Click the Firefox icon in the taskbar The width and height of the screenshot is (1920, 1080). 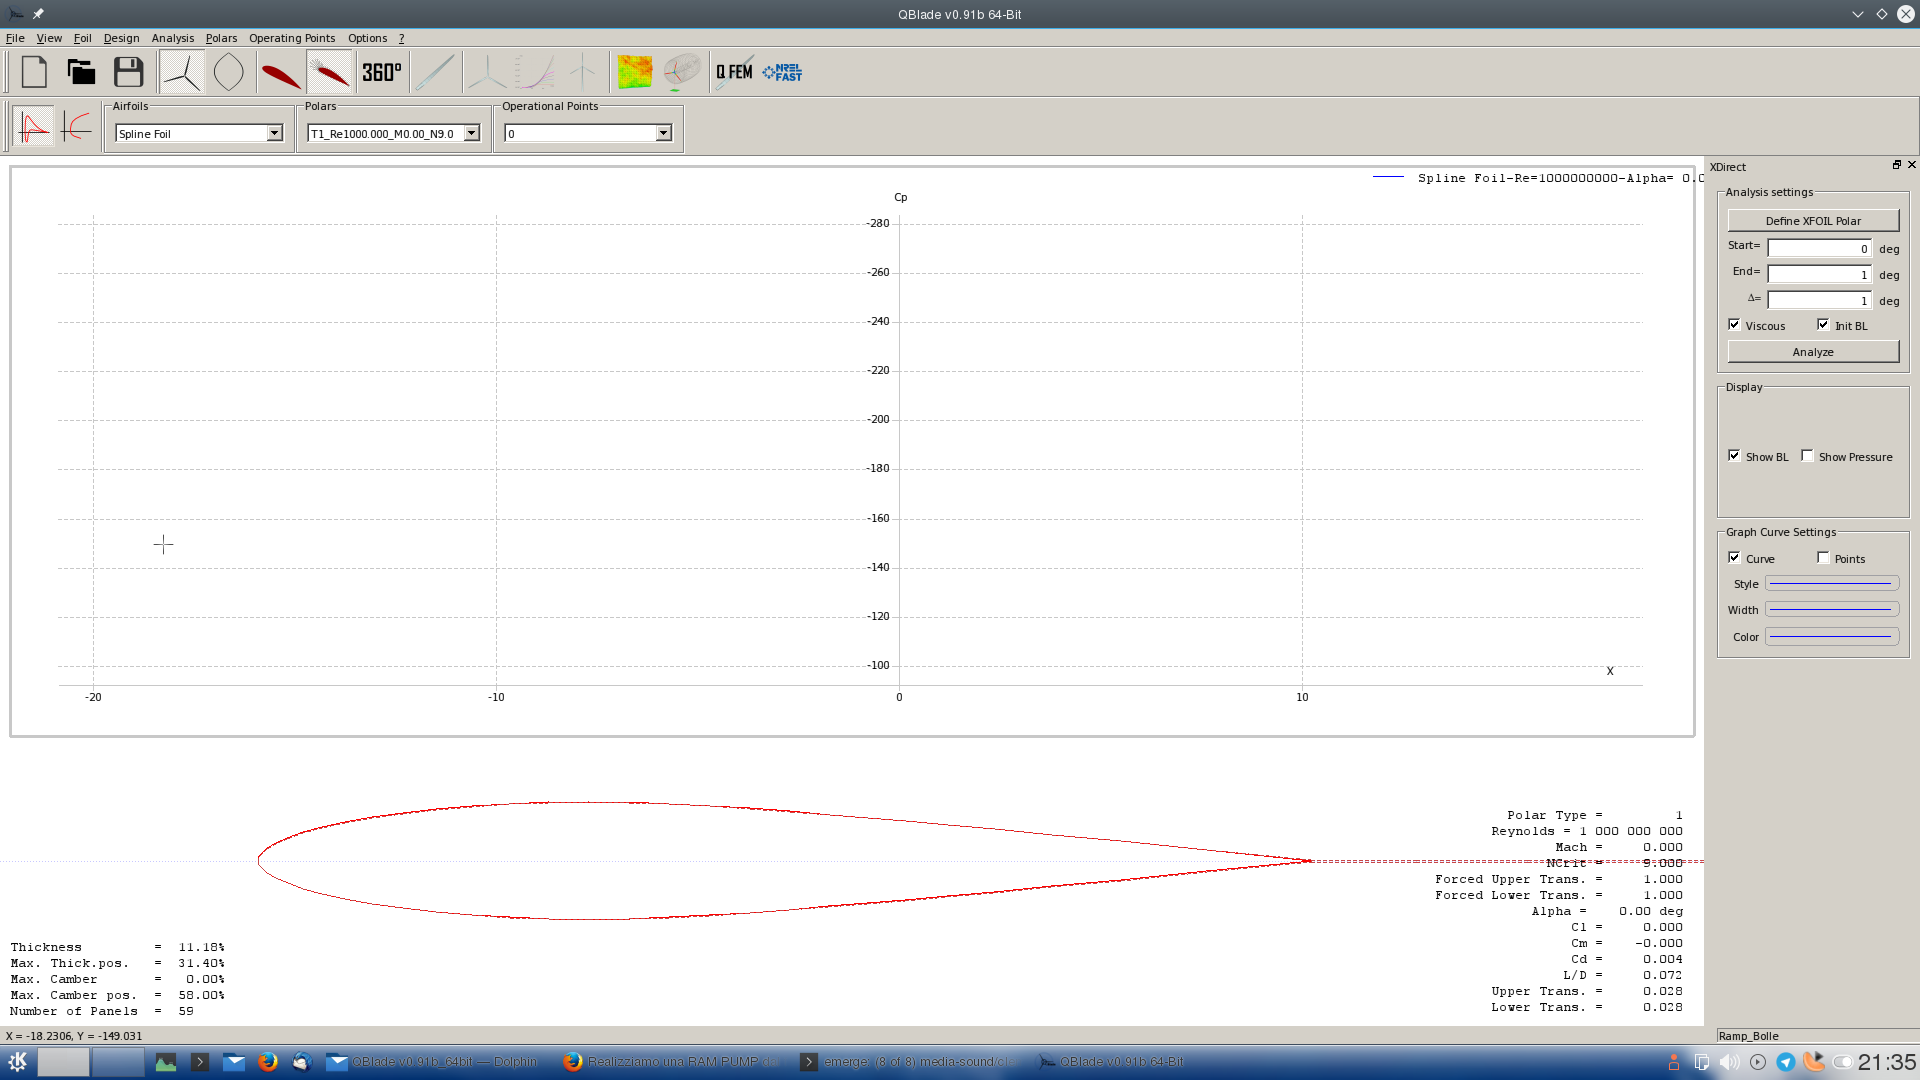(267, 1062)
